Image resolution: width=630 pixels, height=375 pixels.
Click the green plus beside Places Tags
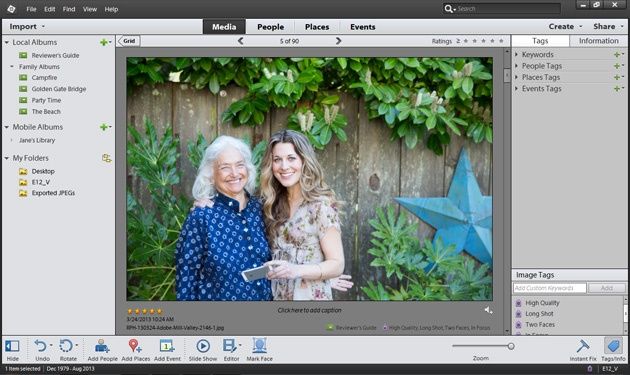(617, 77)
